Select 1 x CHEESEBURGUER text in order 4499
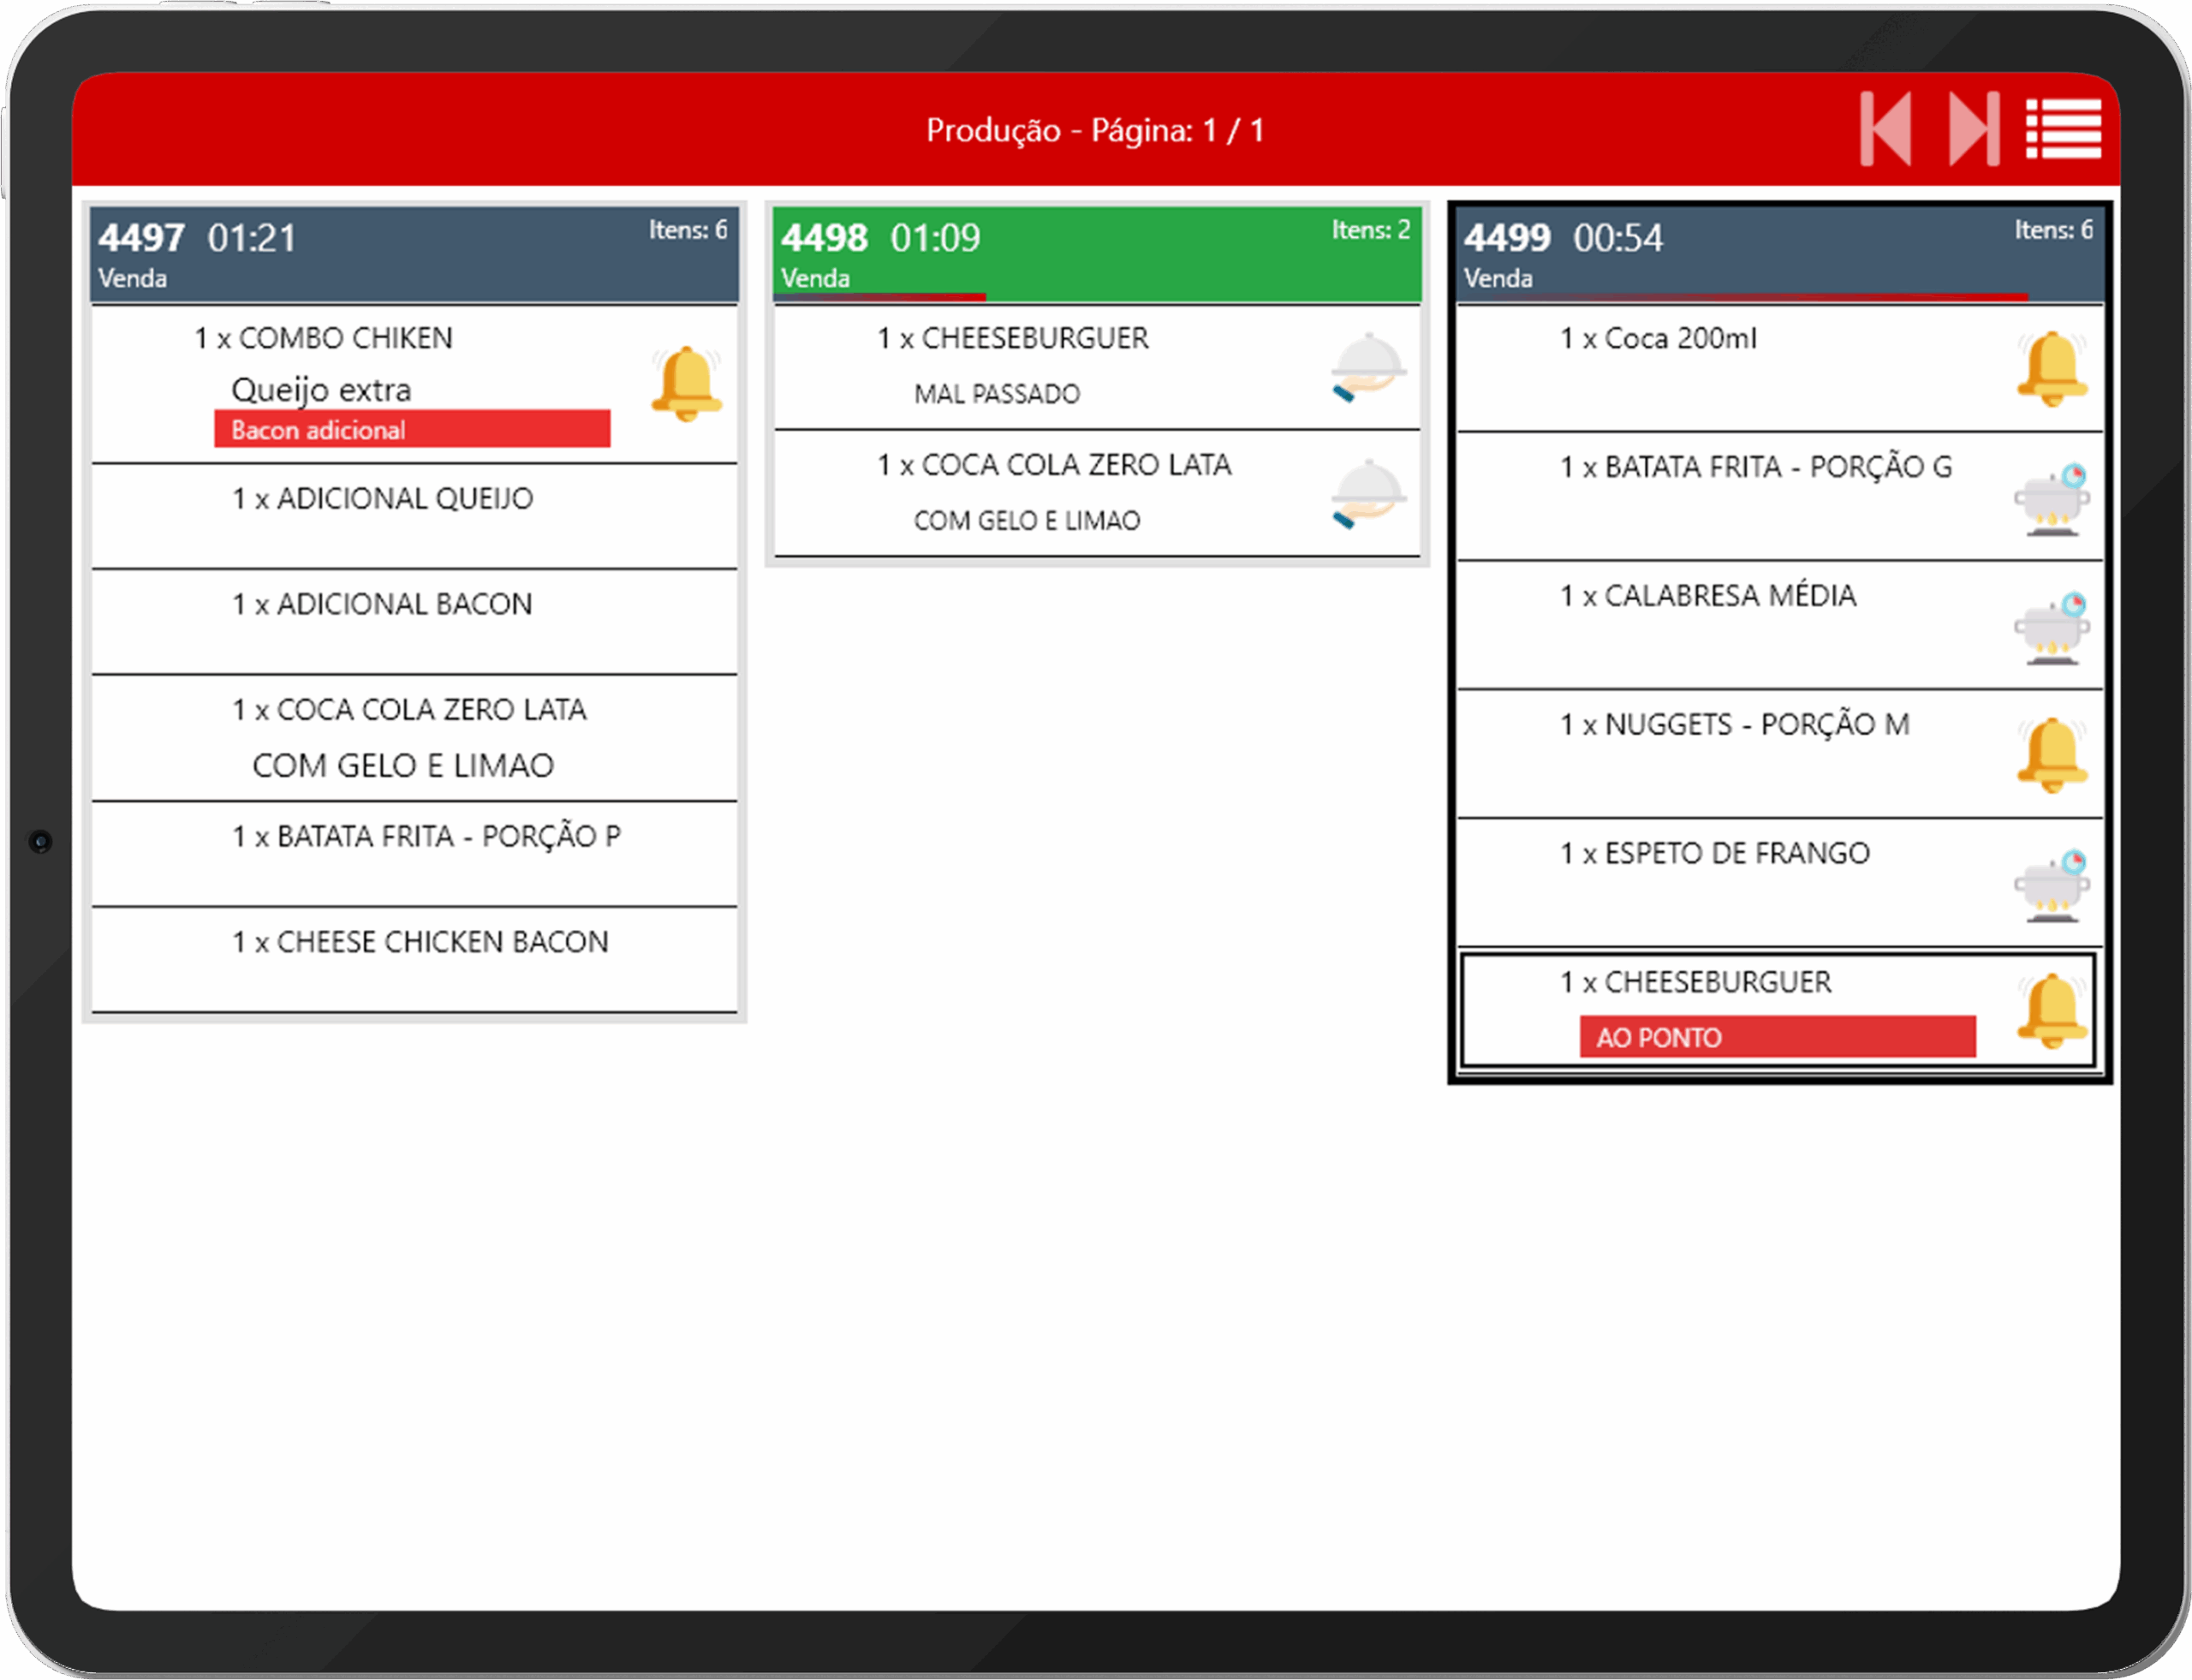 coord(1696,982)
